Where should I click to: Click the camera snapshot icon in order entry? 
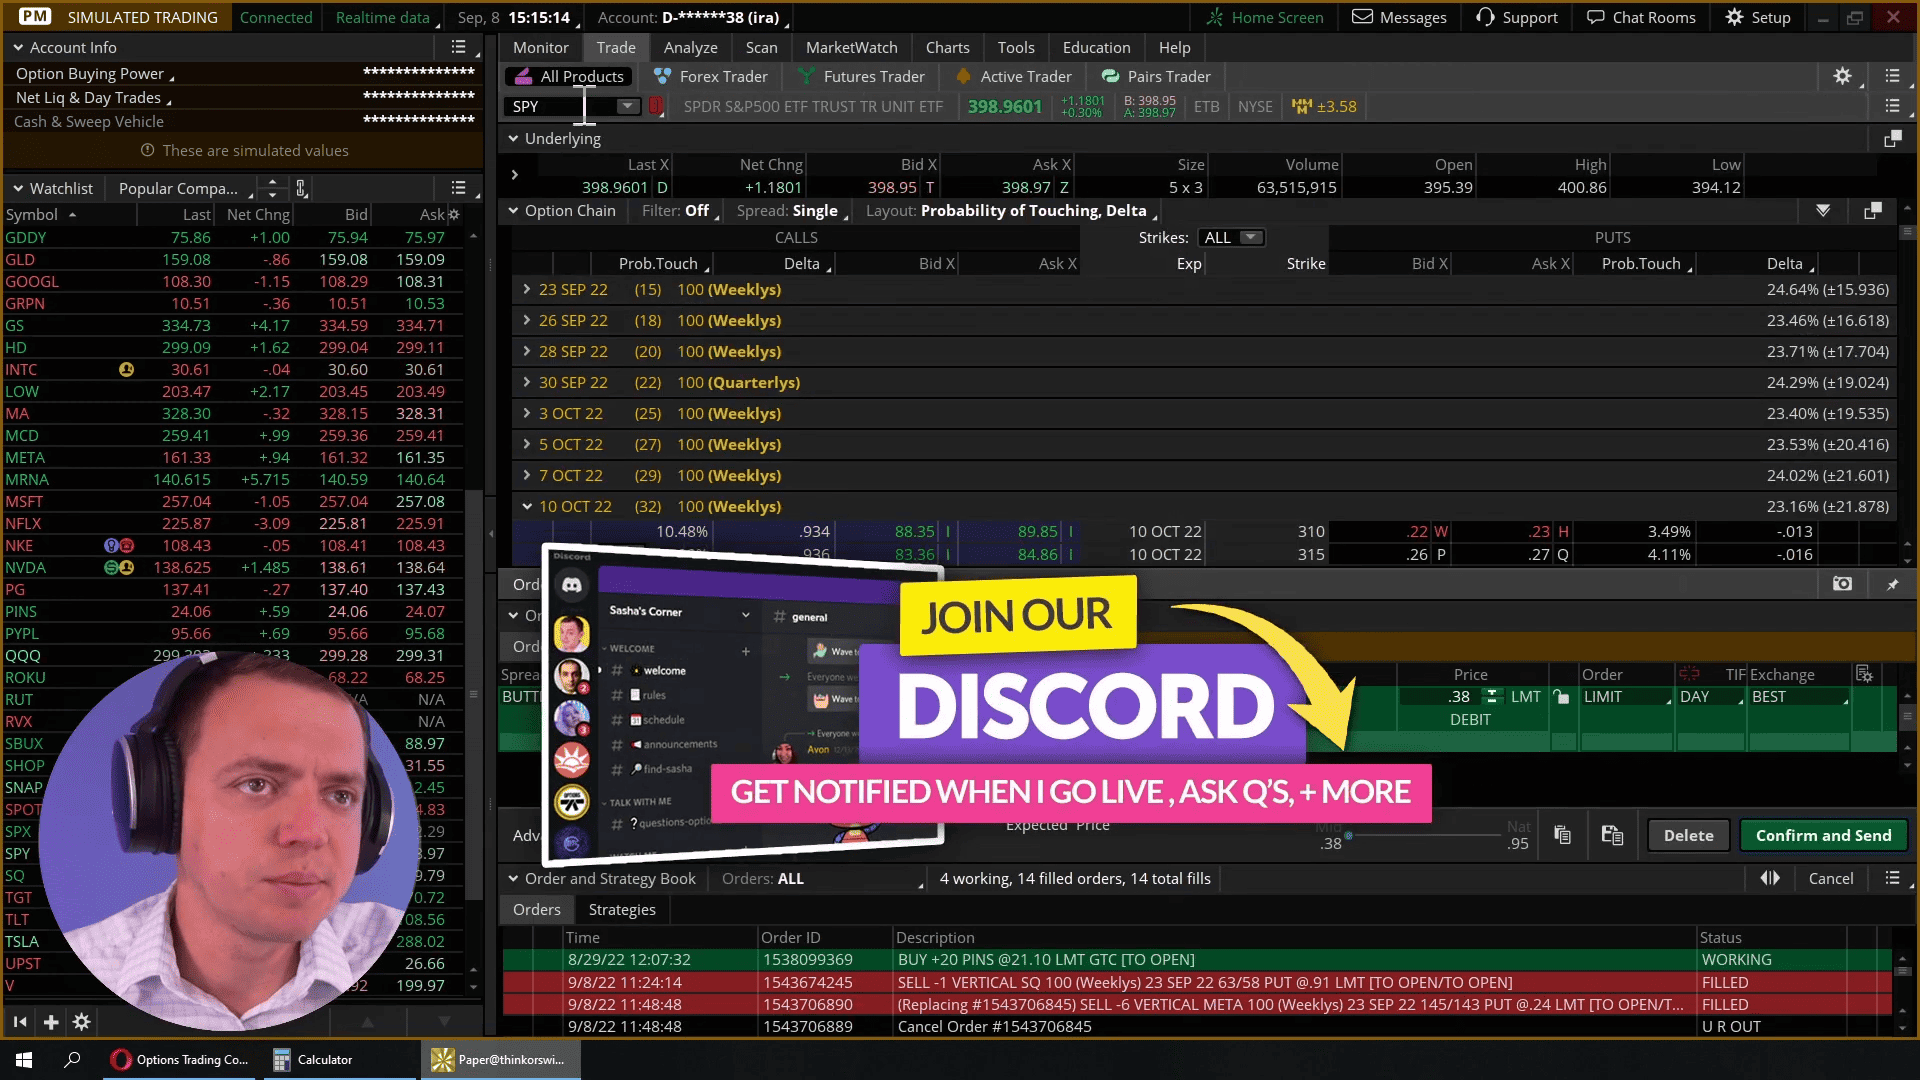[1842, 584]
